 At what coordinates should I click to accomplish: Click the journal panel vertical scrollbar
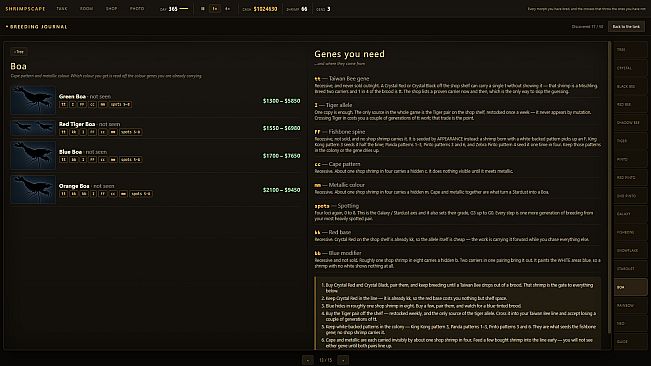pos(609,187)
